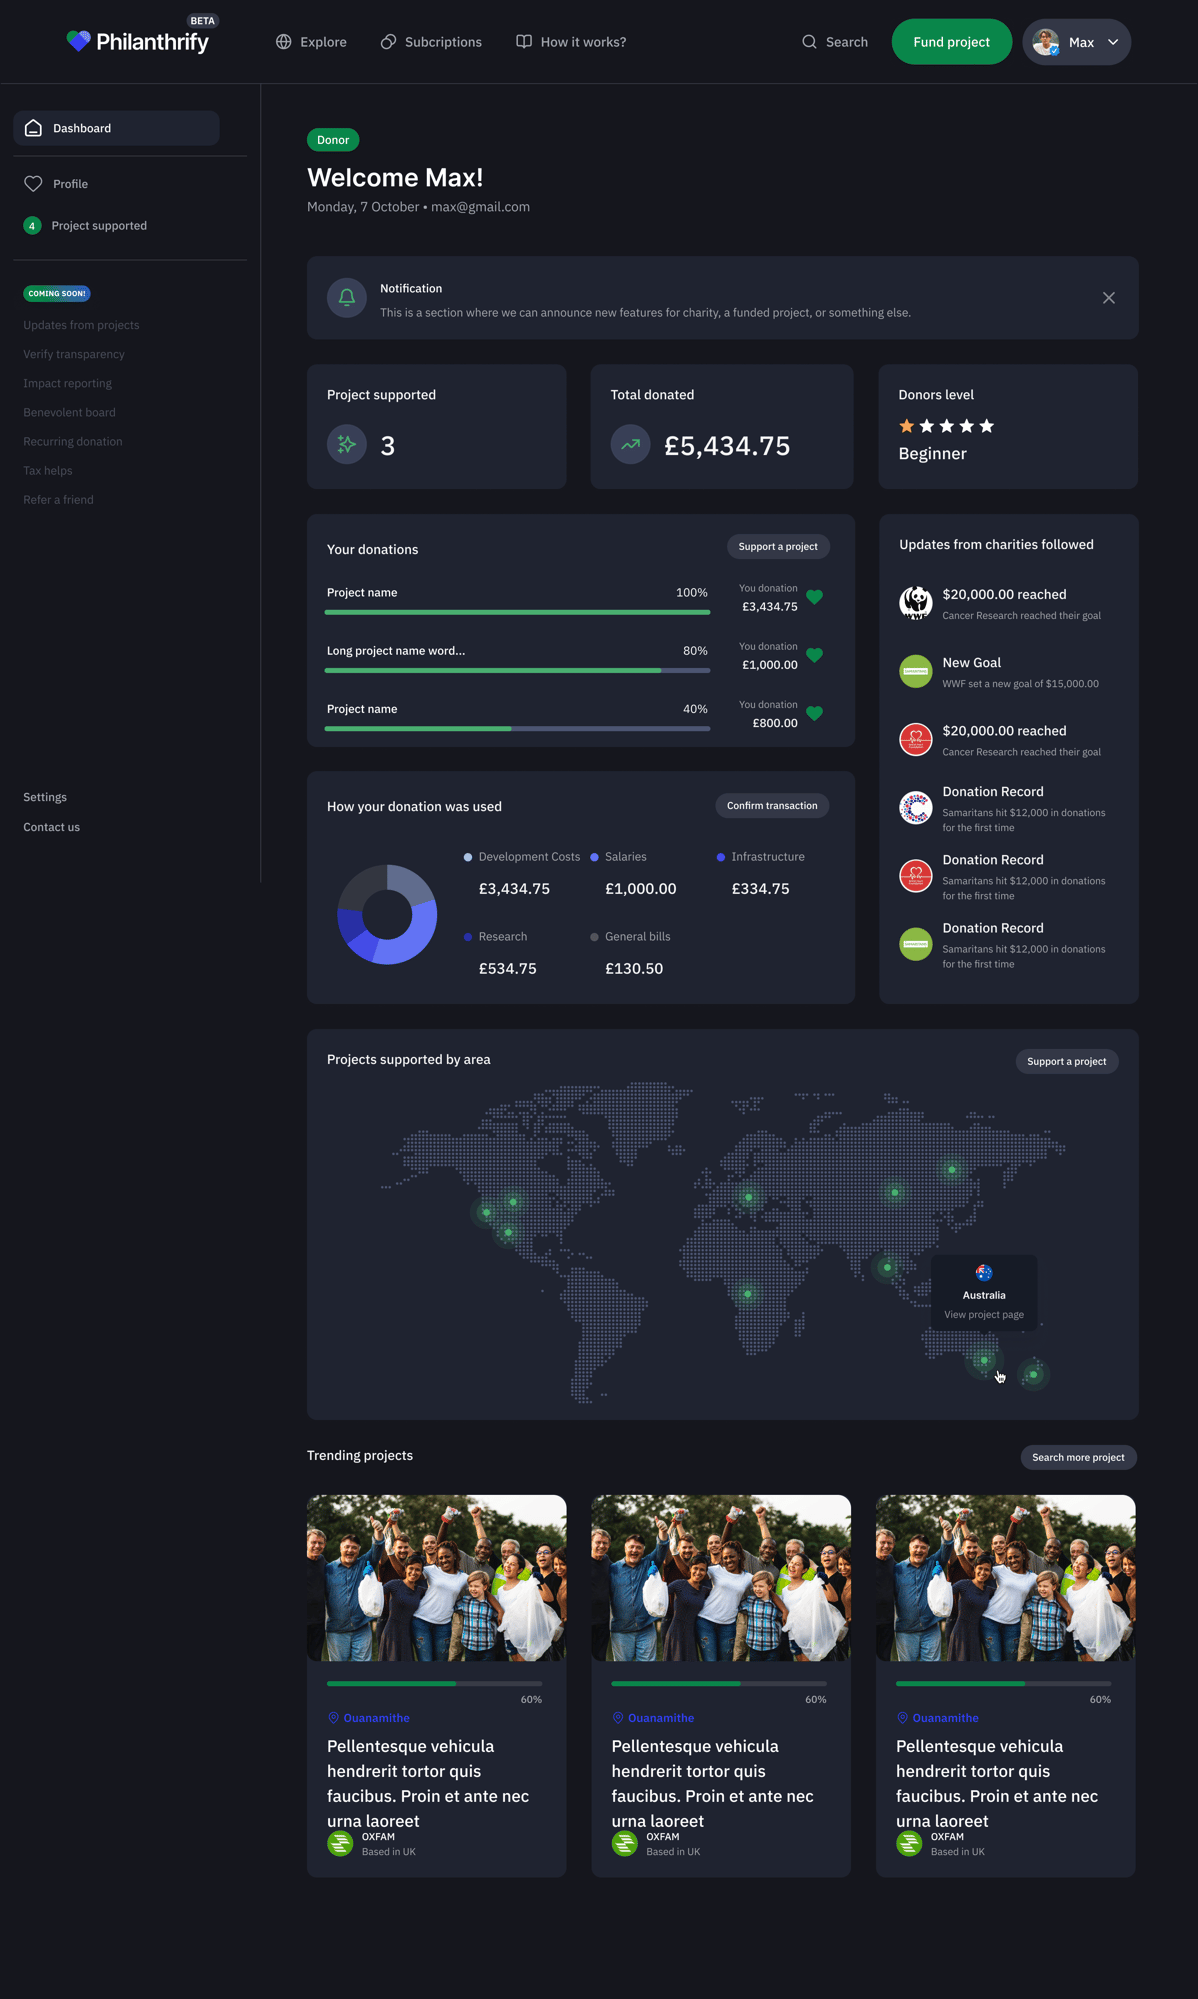Click Verify transparency in sidebar
The image size is (1198, 1999).
(74, 354)
